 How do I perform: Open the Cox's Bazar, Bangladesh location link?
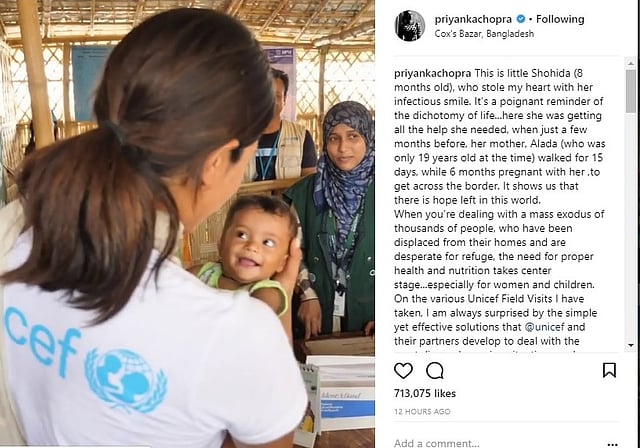click(484, 34)
